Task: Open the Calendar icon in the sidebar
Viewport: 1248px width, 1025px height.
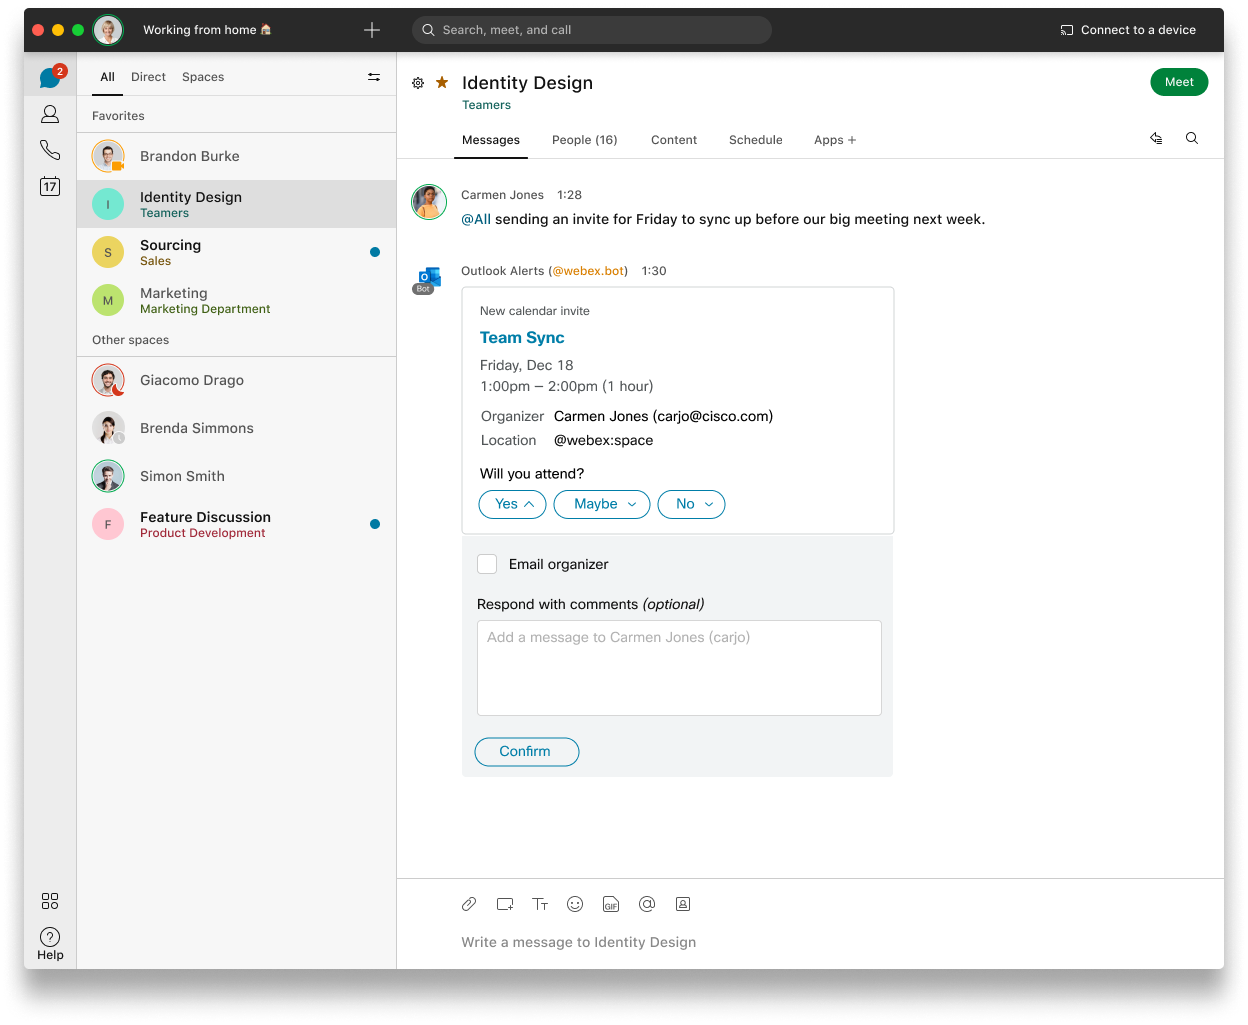Action: coord(50,186)
